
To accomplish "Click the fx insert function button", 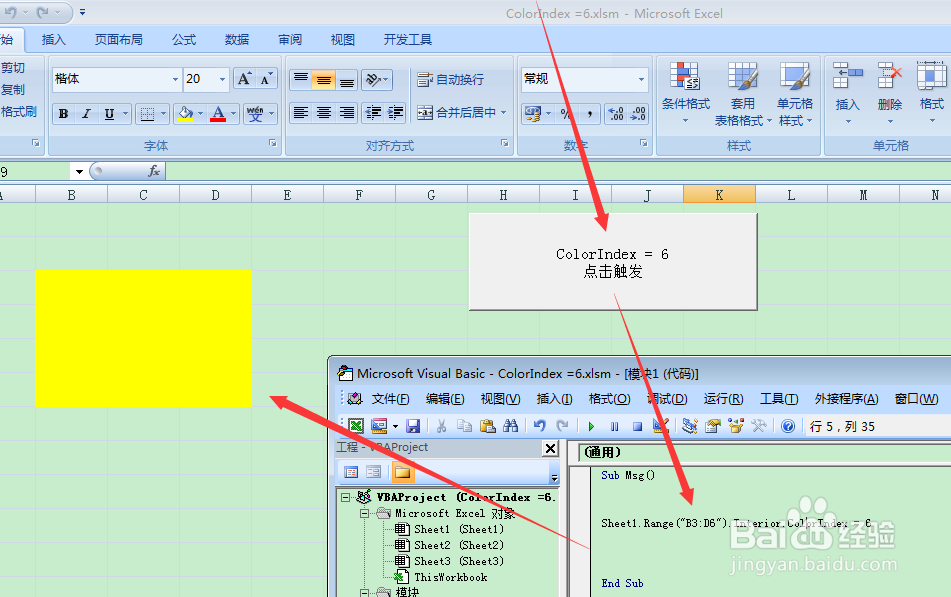I will pyautogui.click(x=153, y=171).
